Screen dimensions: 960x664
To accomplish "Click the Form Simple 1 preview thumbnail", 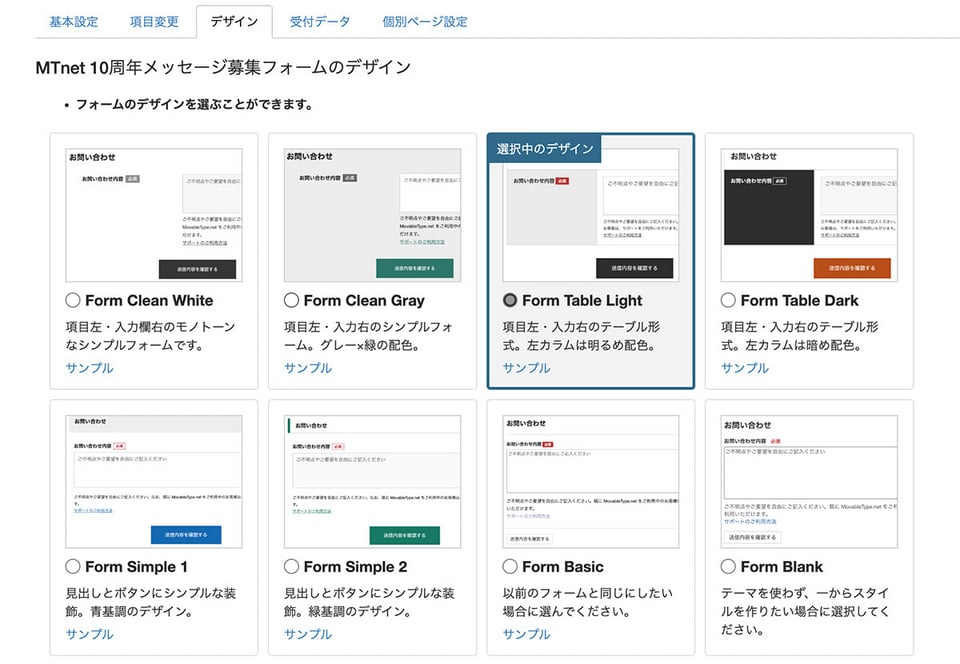I will 154,482.
